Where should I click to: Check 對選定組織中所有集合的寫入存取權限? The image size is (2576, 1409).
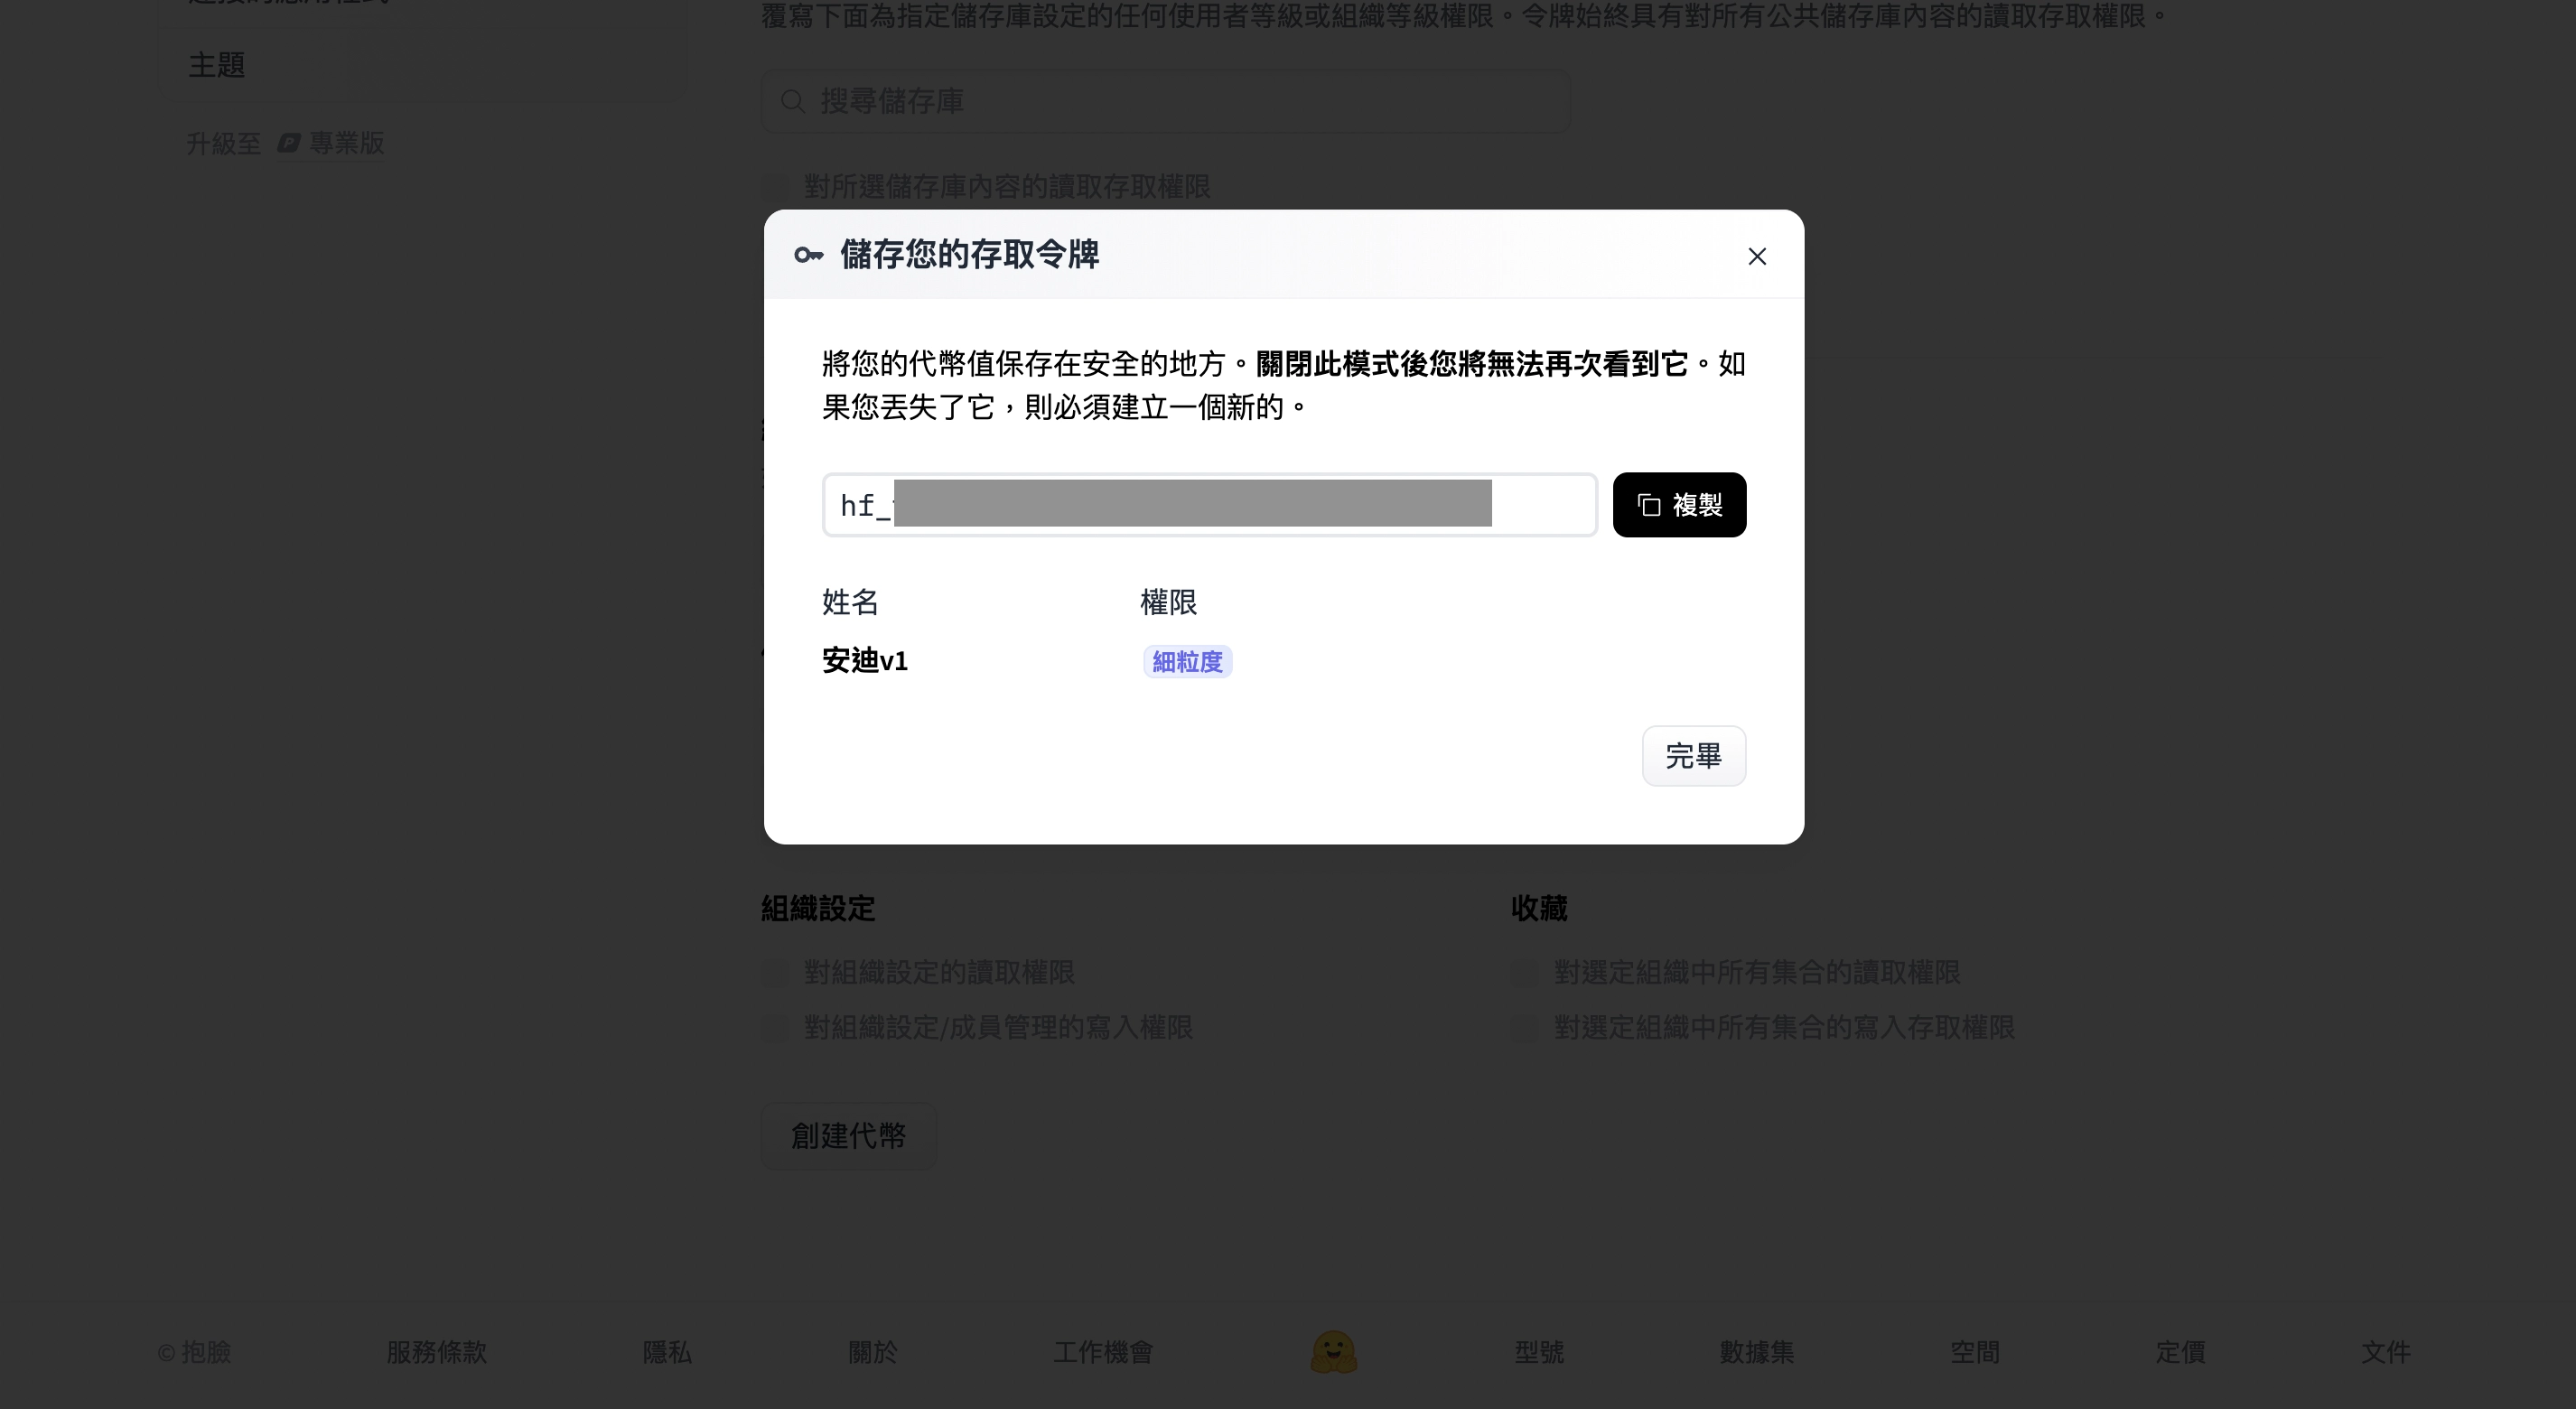click(1524, 1027)
